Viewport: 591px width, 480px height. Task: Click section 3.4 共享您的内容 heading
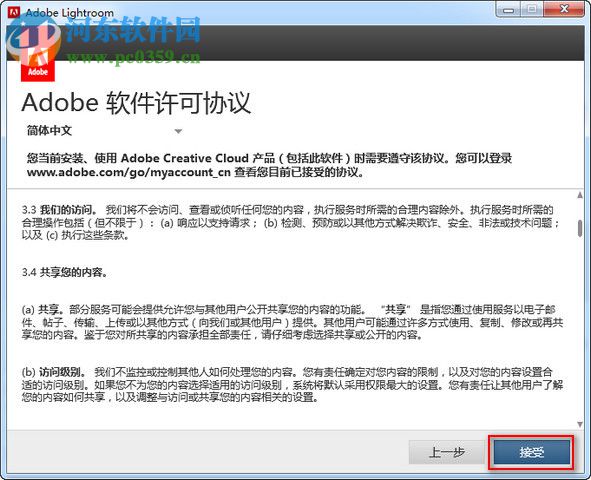click(x=65, y=272)
